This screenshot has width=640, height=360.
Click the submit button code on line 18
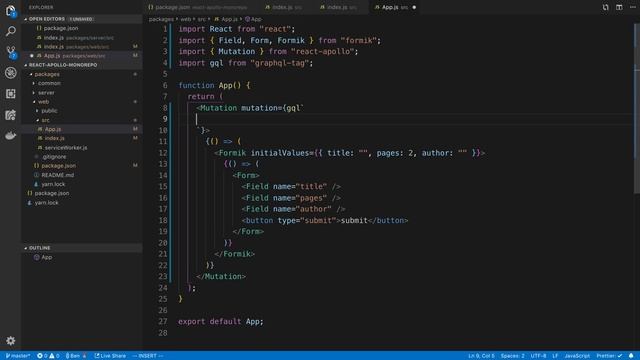(x=324, y=220)
